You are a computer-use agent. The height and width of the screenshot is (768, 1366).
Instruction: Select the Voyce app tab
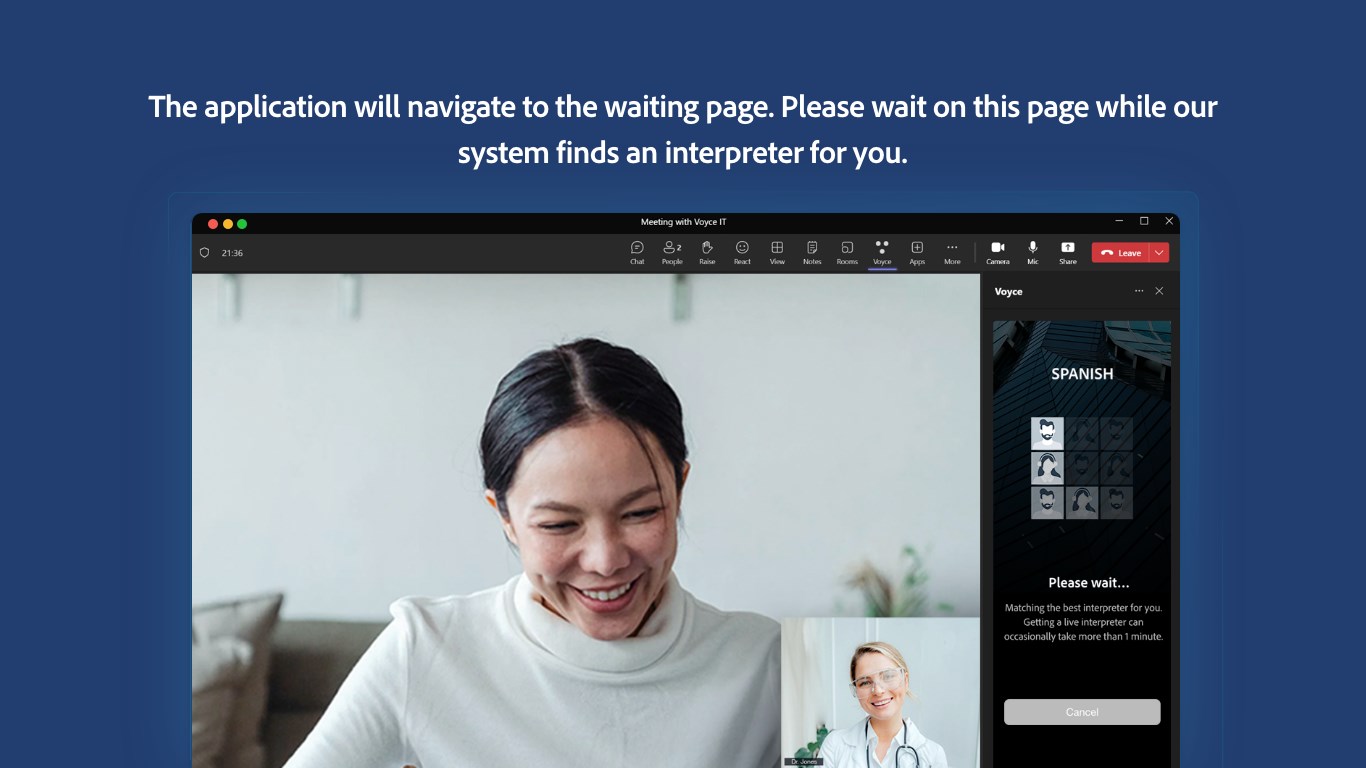[x=882, y=252]
